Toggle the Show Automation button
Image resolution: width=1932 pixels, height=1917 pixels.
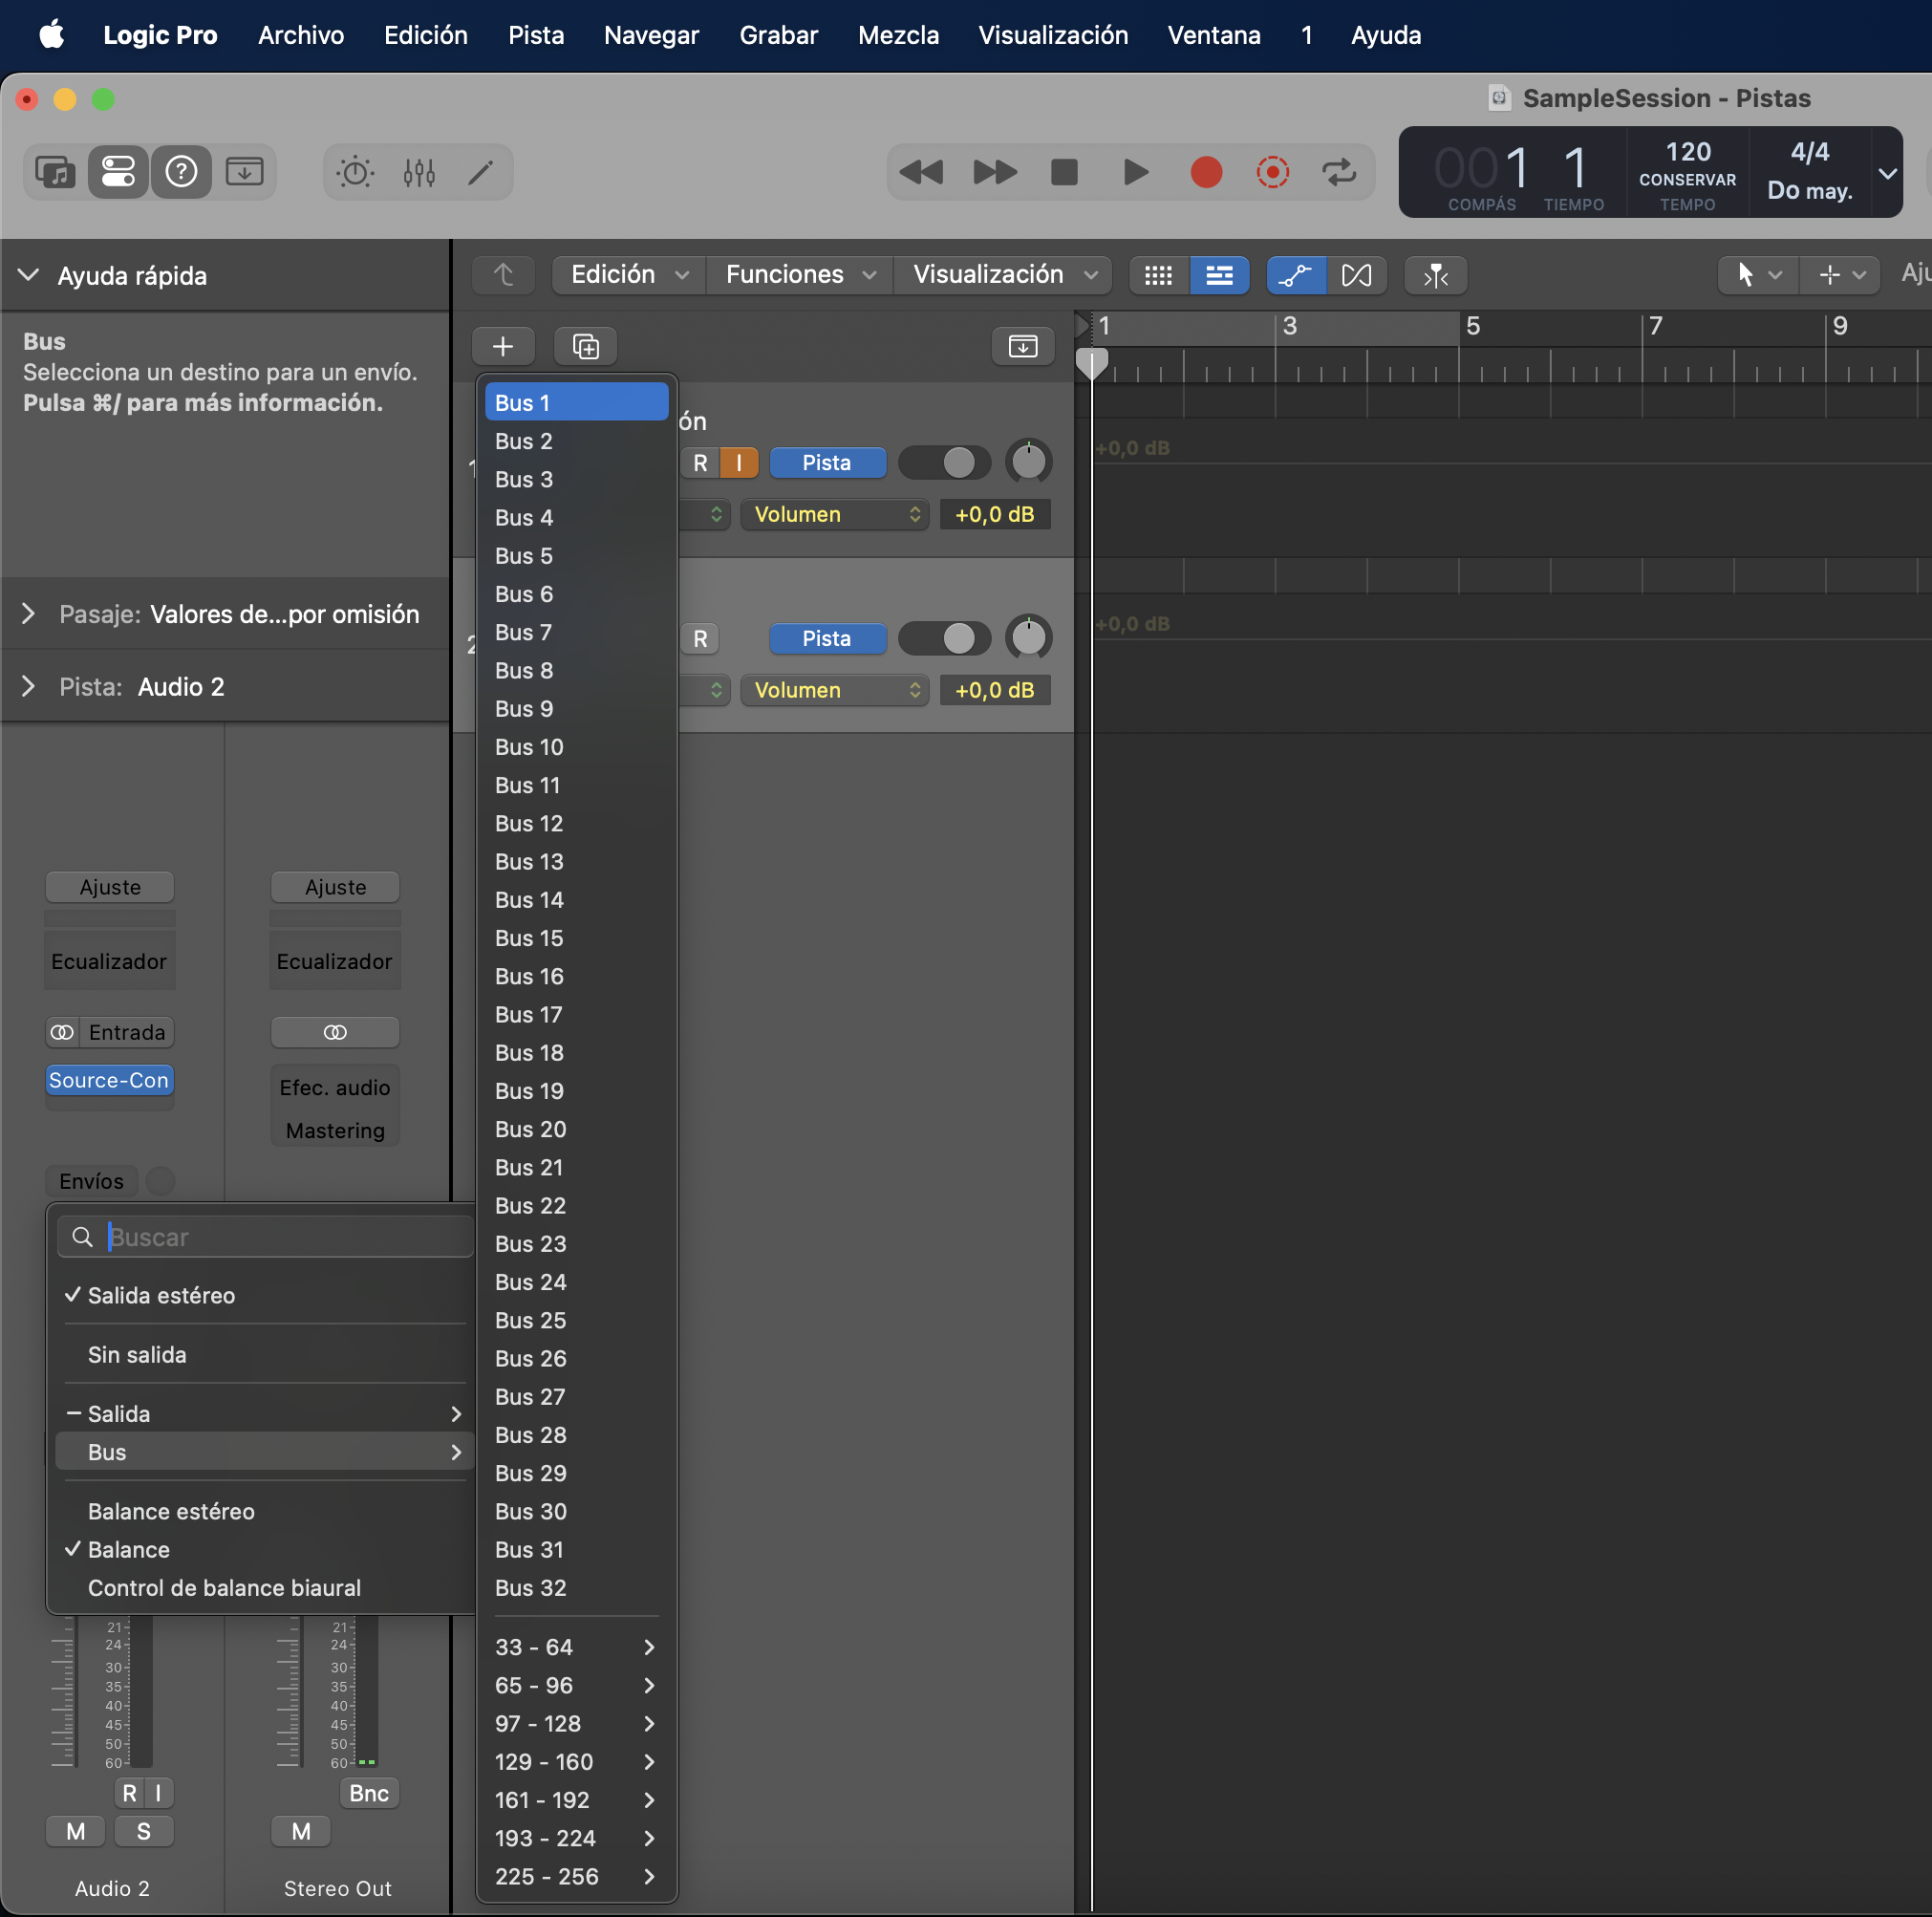coord(1295,275)
